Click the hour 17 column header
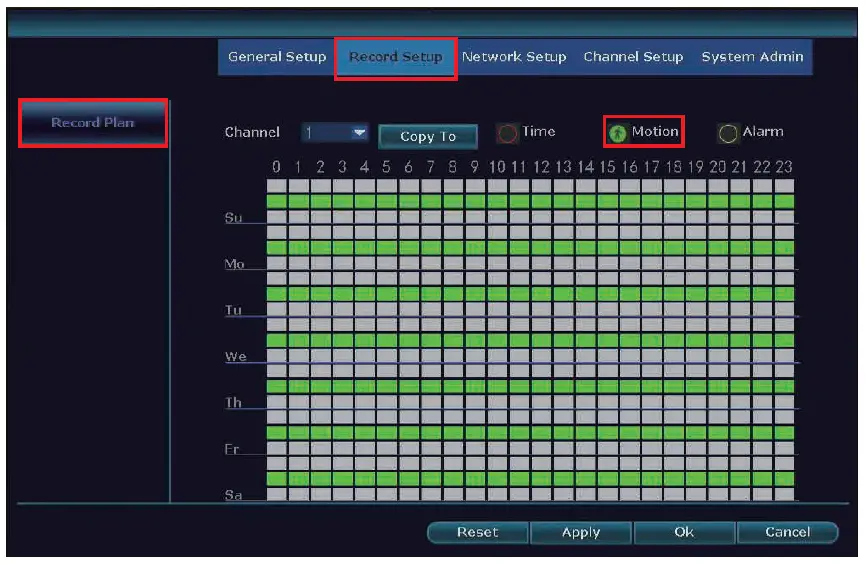This screenshot has height=565, width=866. pos(652,167)
